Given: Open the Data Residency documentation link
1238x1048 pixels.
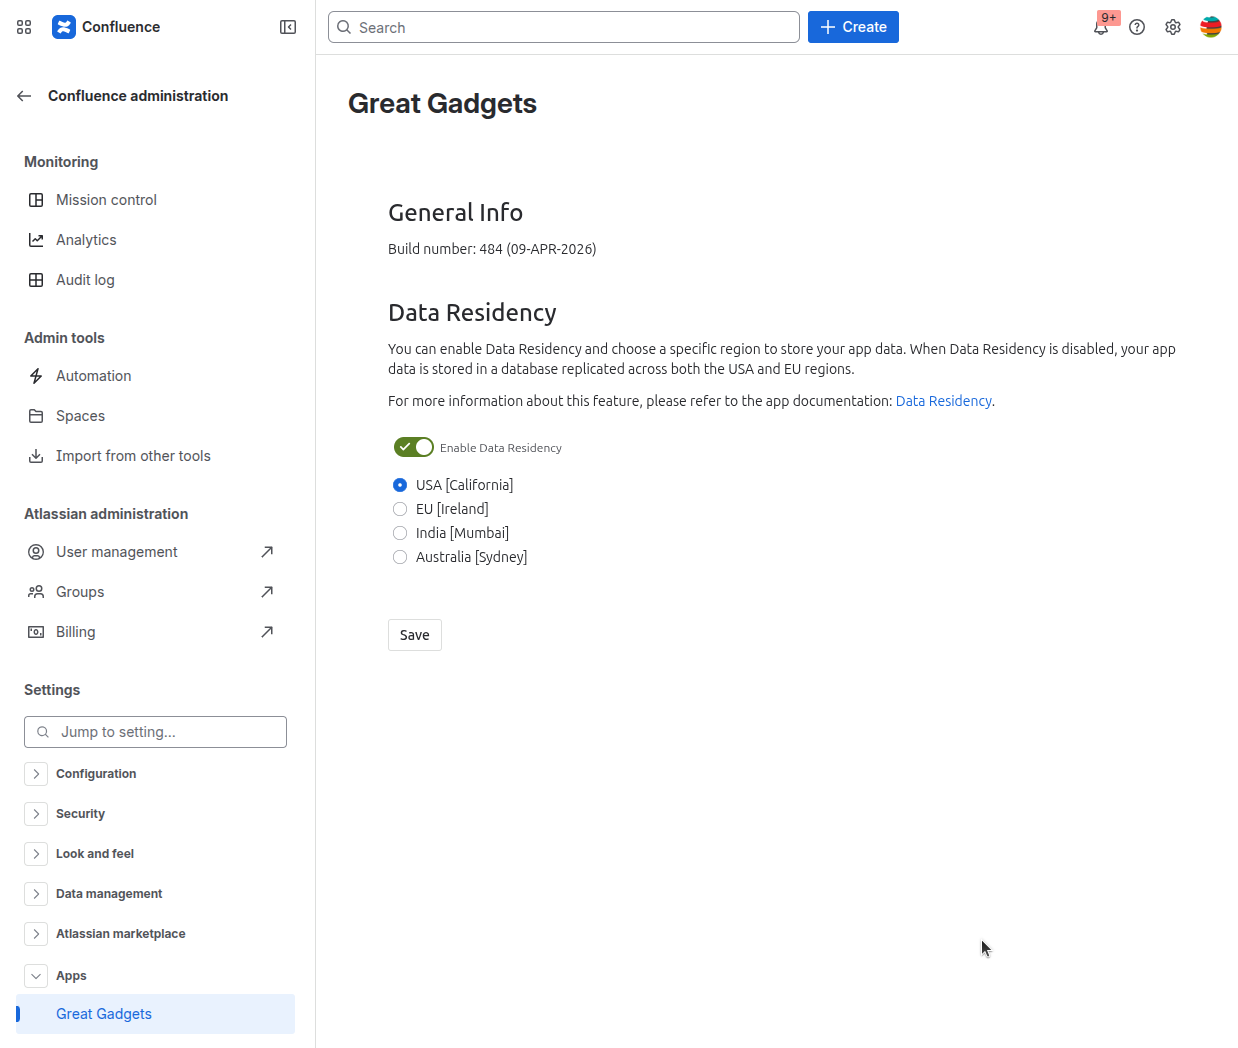Looking at the screenshot, I should 943,401.
